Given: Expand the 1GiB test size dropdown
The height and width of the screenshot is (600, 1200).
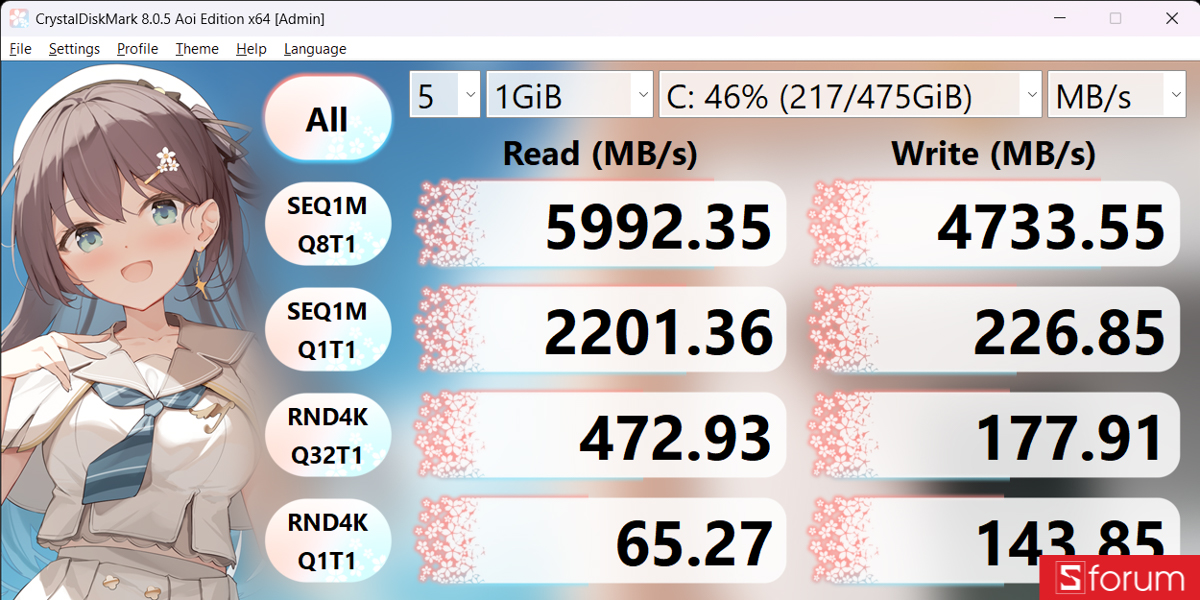Looking at the screenshot, I should click(571, 97).
